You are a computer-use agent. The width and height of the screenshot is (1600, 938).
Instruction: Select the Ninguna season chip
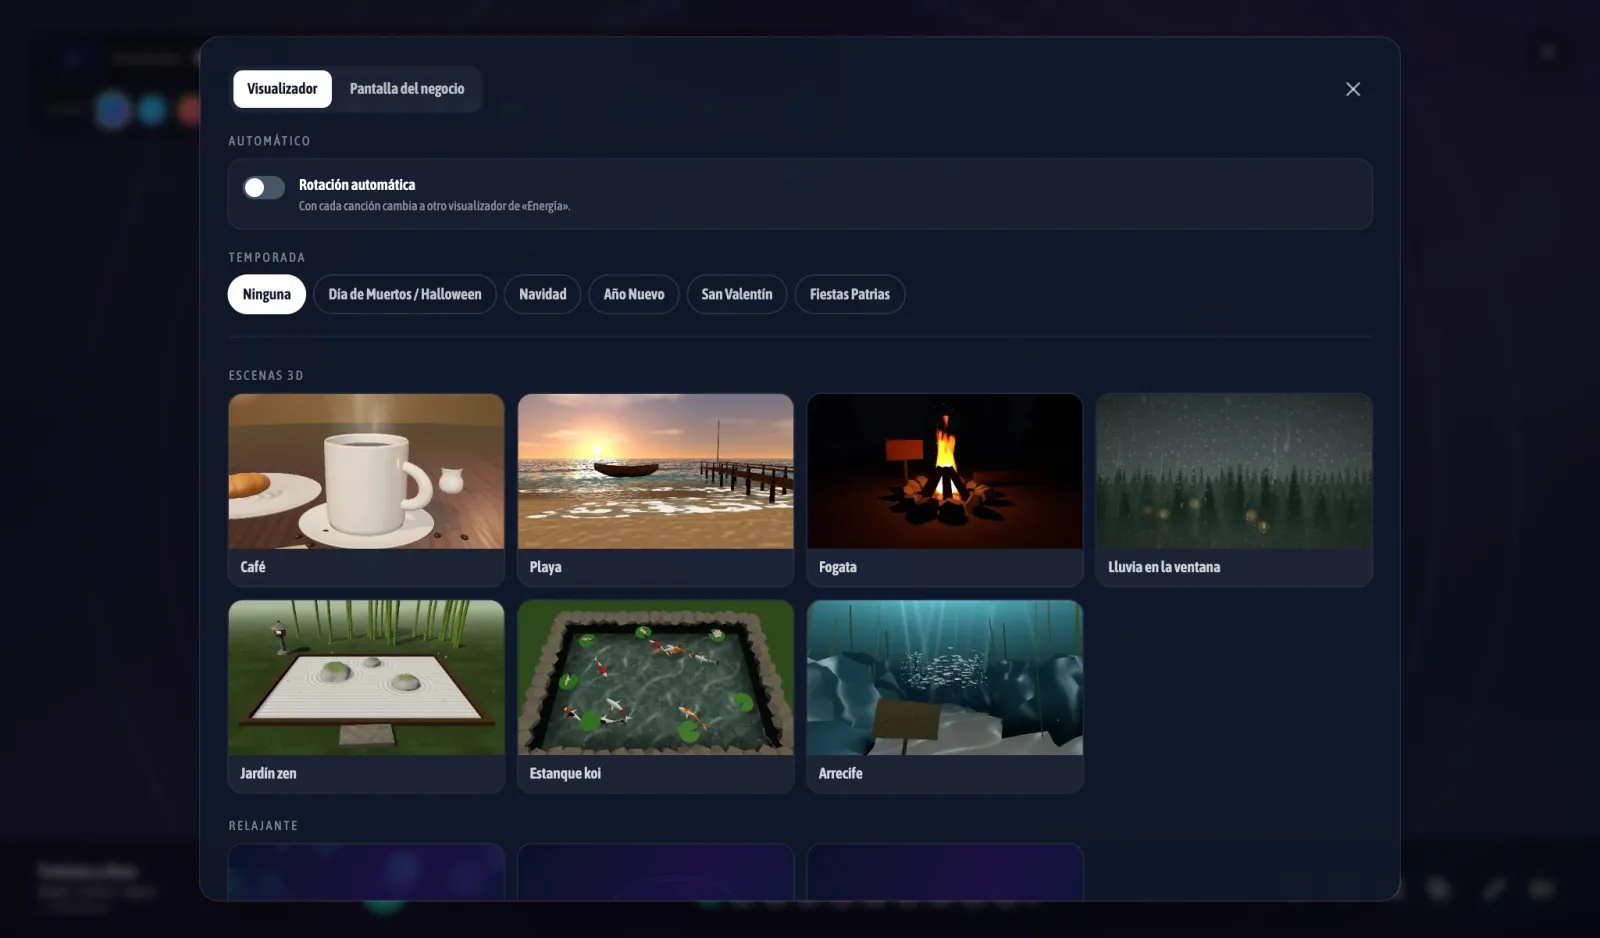(267, 294)
